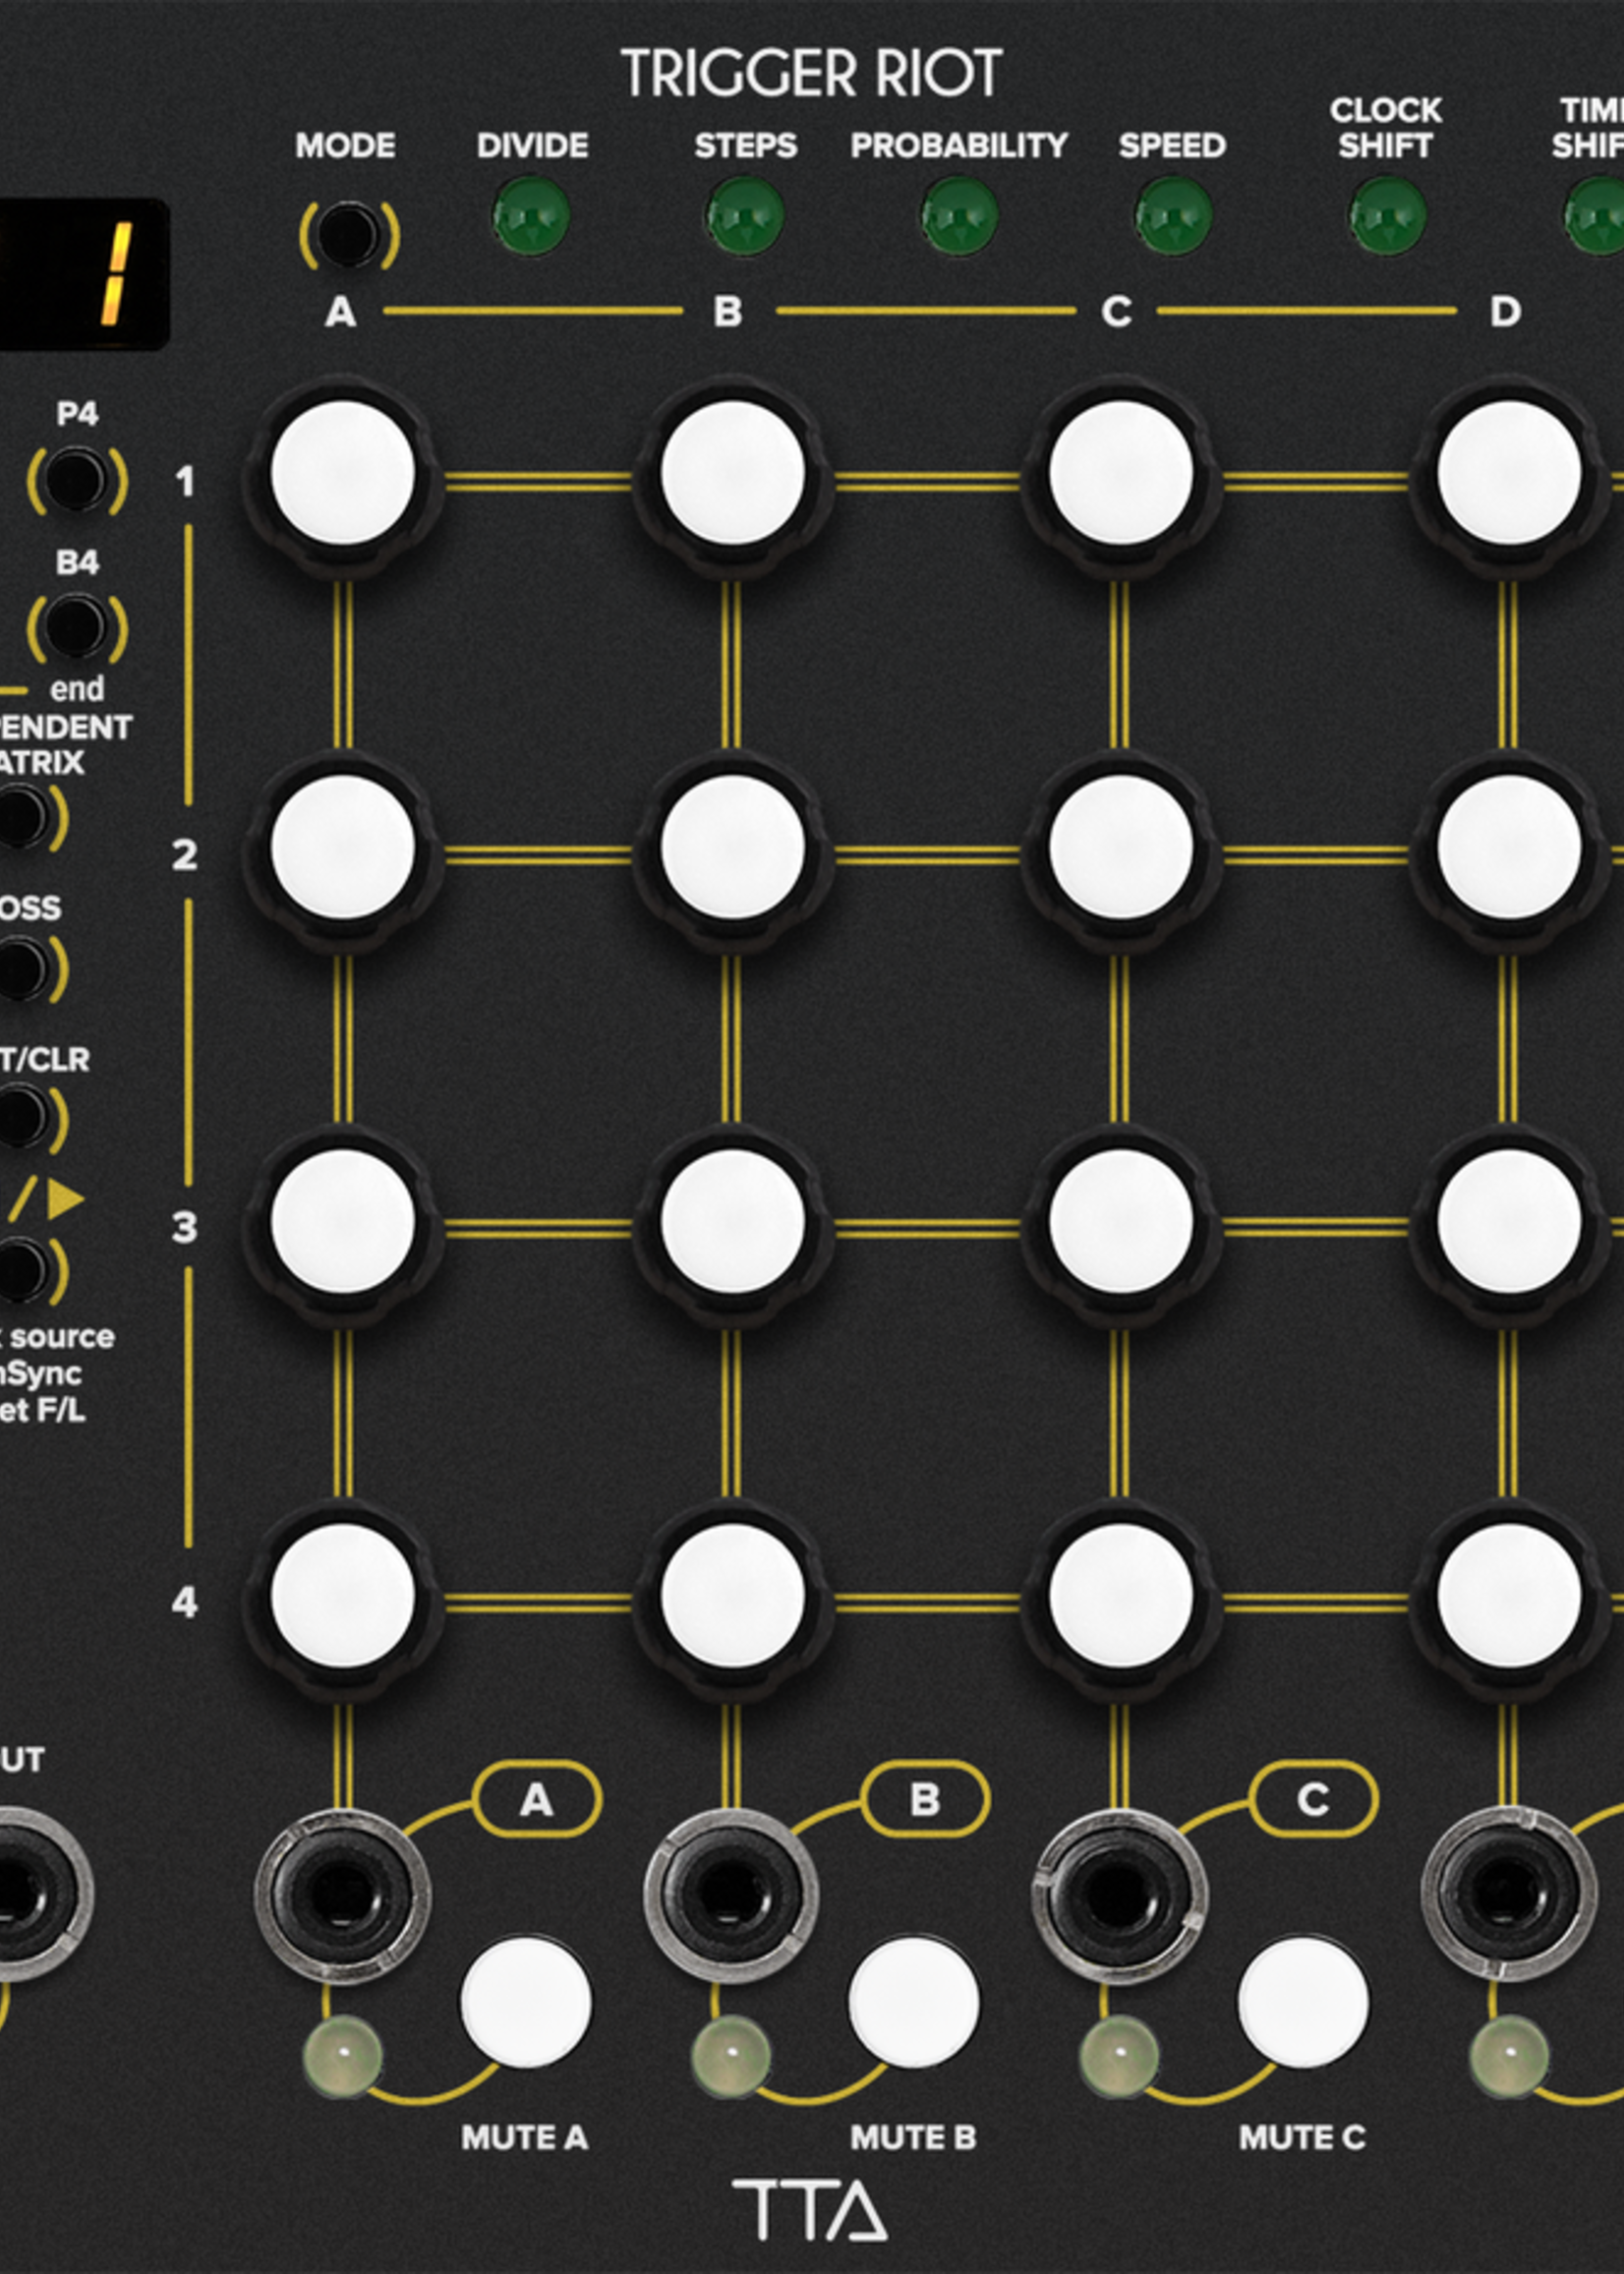This screenshot has width=1624, height=2274.
Task: Click the DIVIDE green LED indicator
Action: point(531,216)
